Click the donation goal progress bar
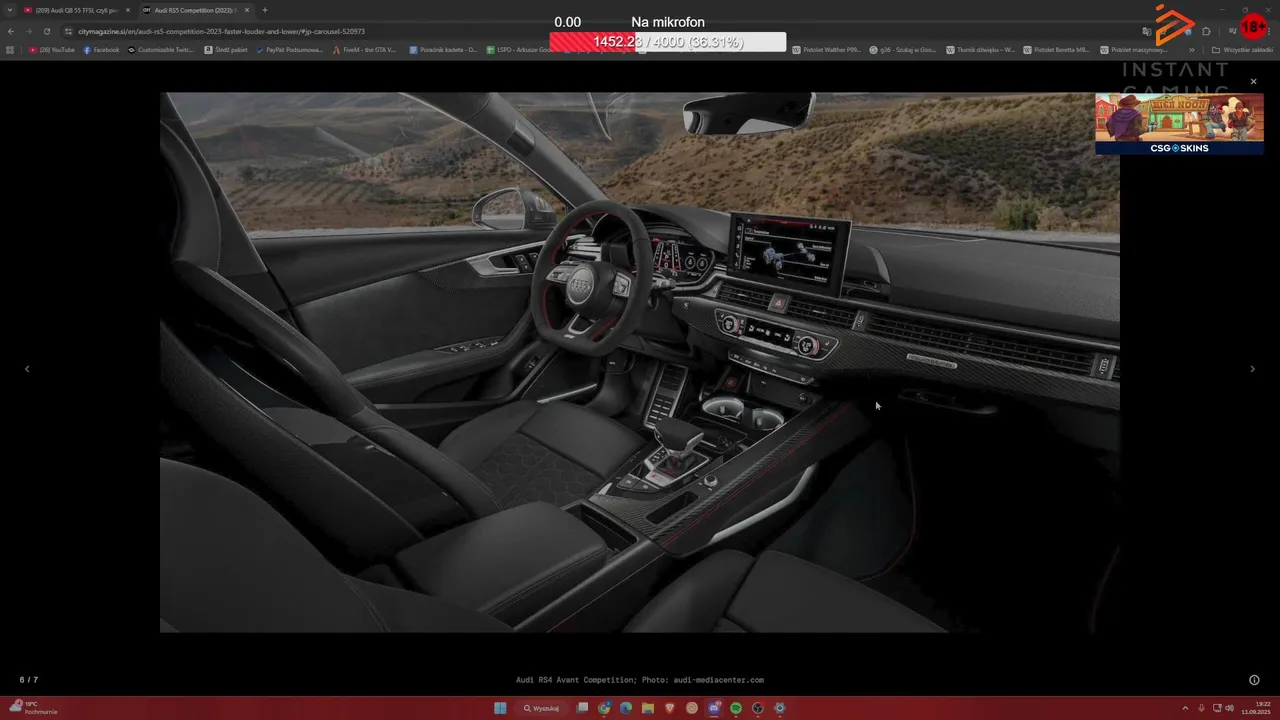The image size is (1280, 720). (667, 42)
